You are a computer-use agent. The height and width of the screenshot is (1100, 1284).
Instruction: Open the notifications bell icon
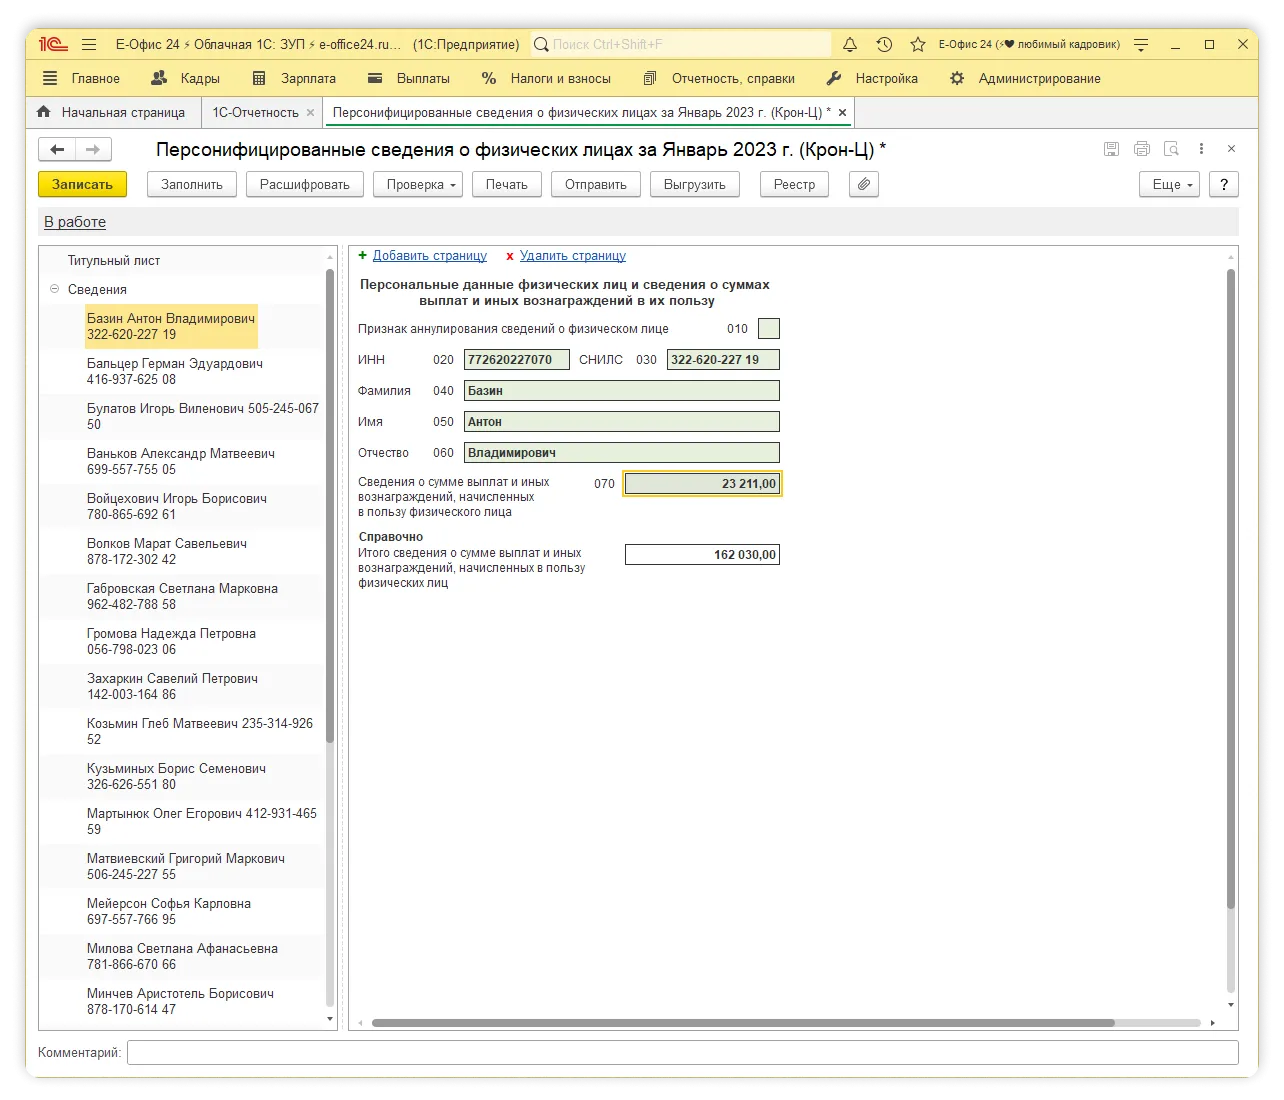tap(849, 45)
